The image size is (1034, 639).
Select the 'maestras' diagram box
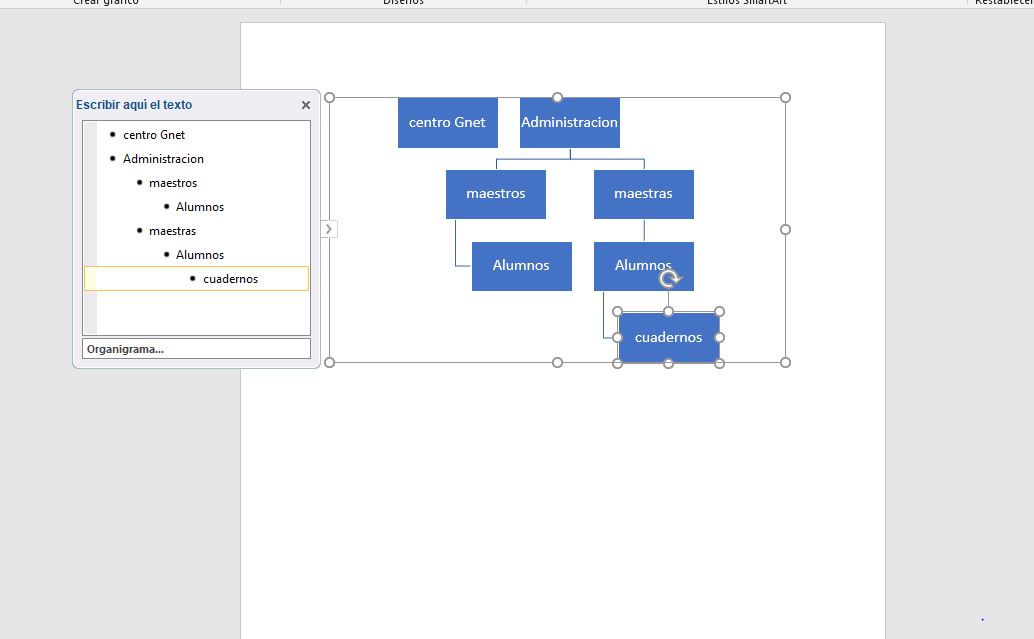pyautogui.click(x=643, y=194)
